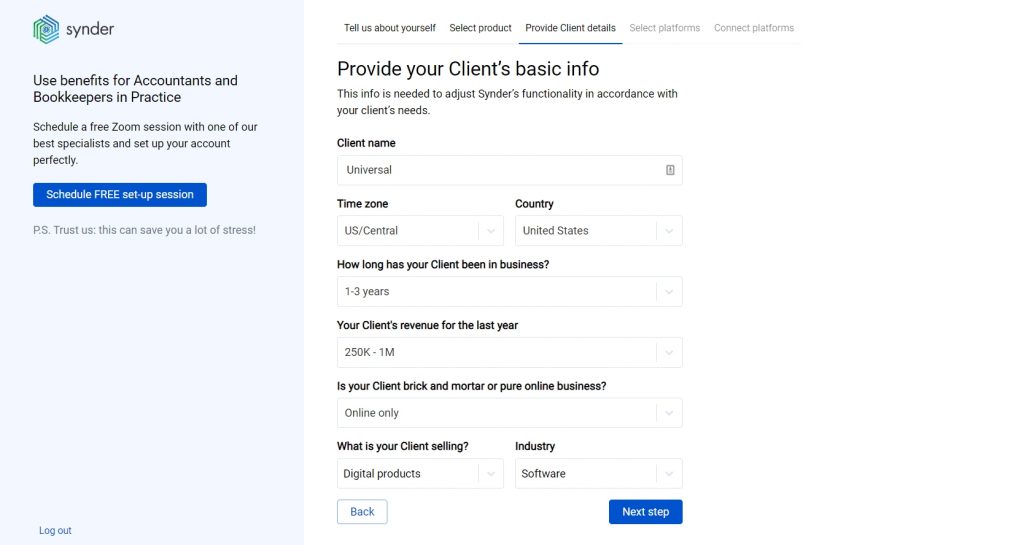This screenshot has width=1024, height=545.
Task: Expand the years in business dropdown
Action: [x=509, y=292]
